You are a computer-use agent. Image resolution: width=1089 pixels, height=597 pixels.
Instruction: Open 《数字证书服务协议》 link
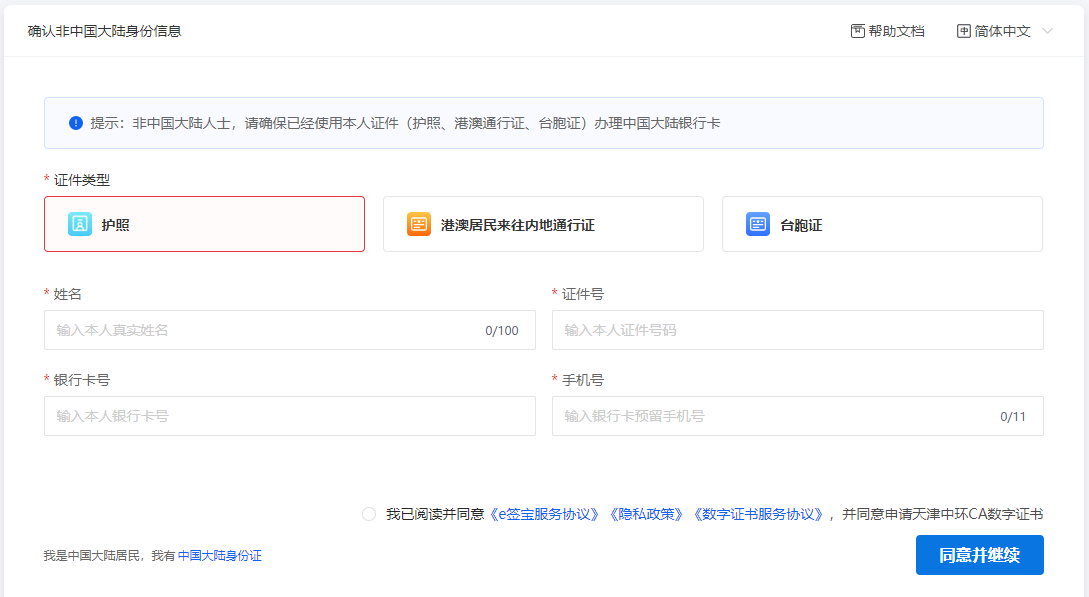[758, 514]
